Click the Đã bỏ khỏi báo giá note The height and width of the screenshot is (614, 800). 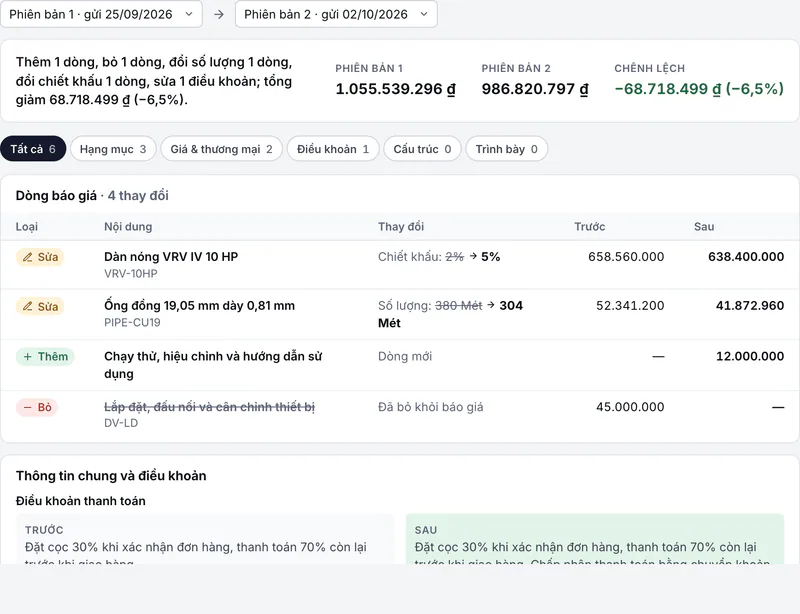click(x=431, y=407)
